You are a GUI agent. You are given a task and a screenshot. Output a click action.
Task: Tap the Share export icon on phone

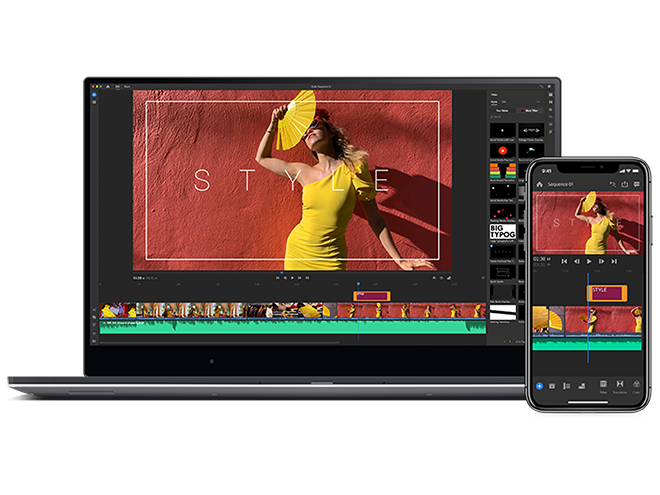tap(624, 185)
